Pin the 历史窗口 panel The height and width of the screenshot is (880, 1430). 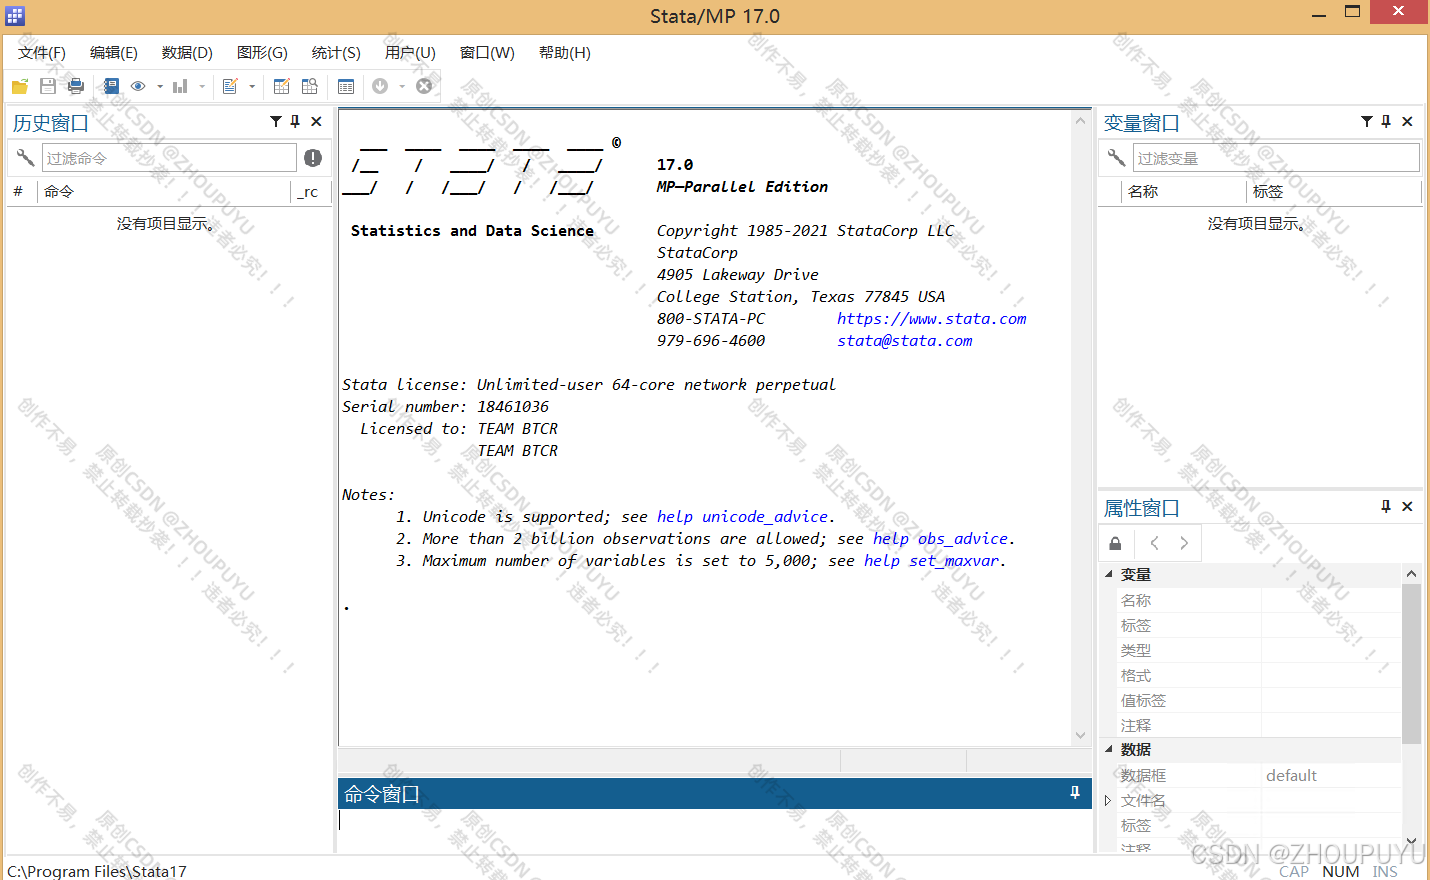[x=295, y=121]
